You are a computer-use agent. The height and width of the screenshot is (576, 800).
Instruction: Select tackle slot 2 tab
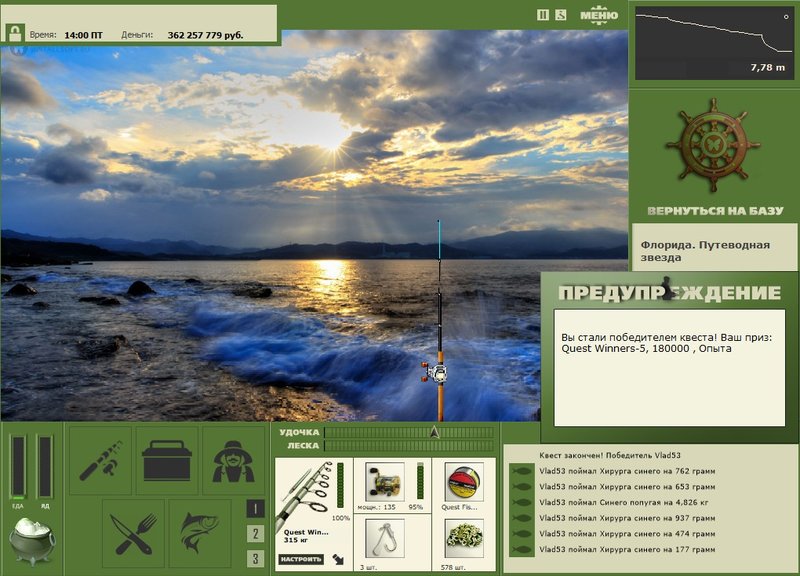point(256,534)
